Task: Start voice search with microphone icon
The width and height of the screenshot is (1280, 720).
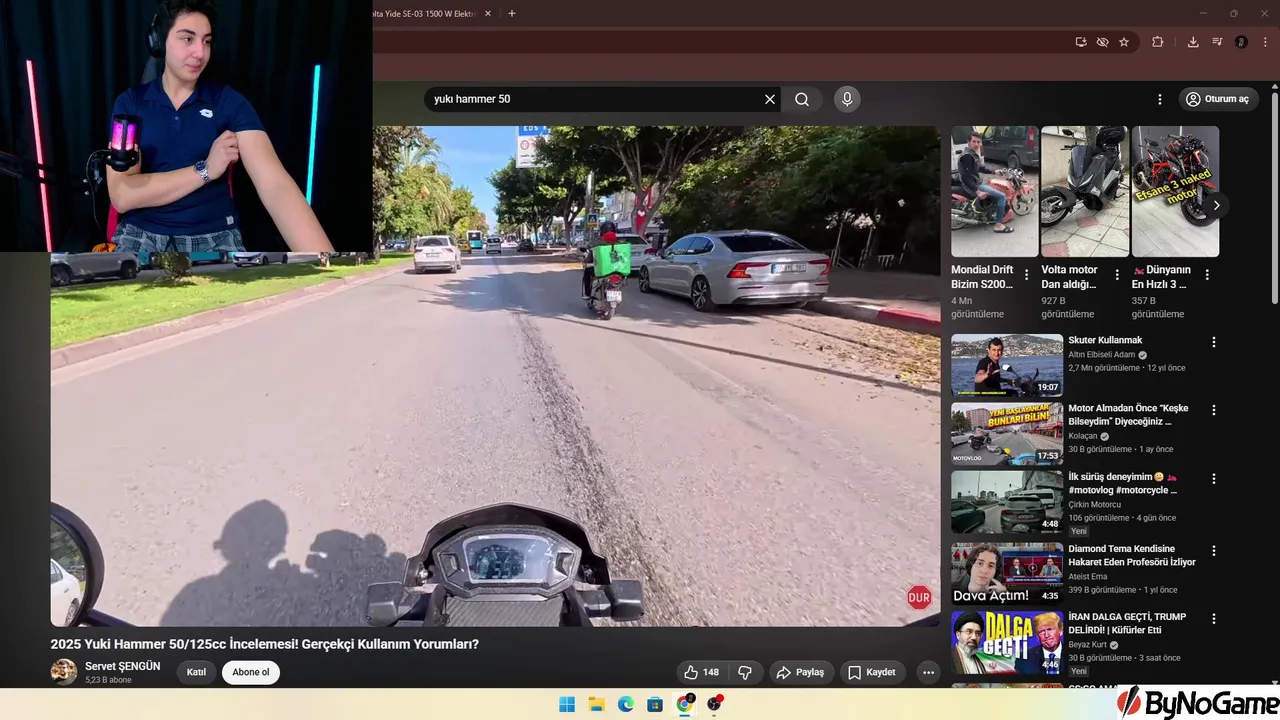Action: click(x=847, y=99)
